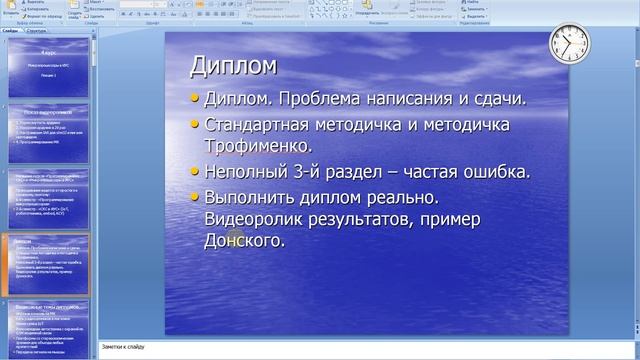Open the Shape Outline (Контур фигуры) dropdown
640x360 pixels.
pyautogui.click(x=427, y=9)
